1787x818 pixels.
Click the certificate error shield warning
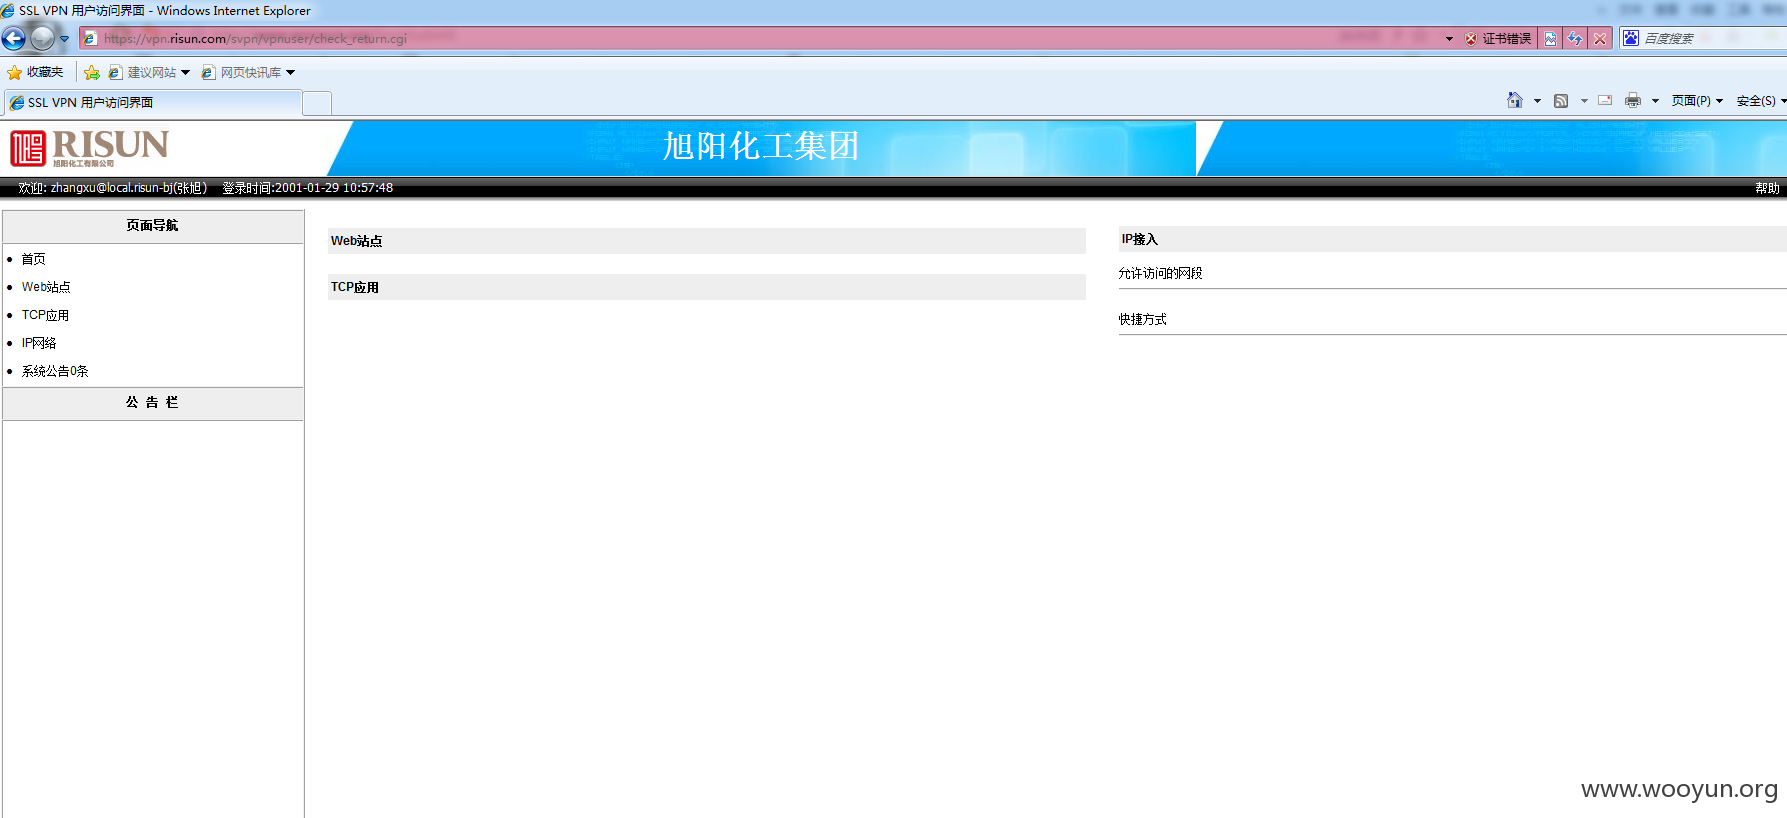point(1498,39)
